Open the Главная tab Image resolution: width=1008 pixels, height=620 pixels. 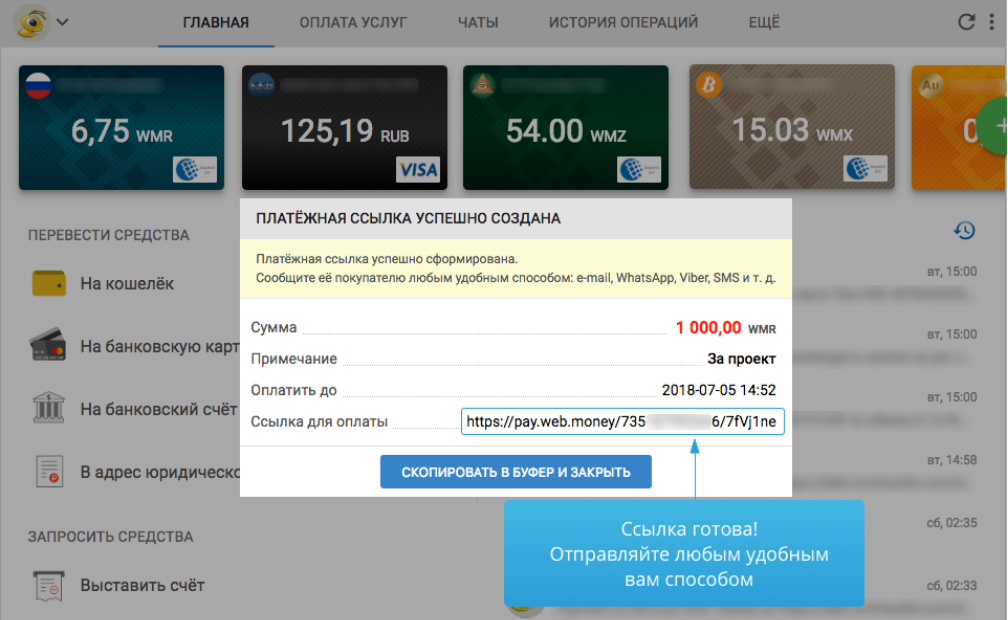click(x=216, y=22)
